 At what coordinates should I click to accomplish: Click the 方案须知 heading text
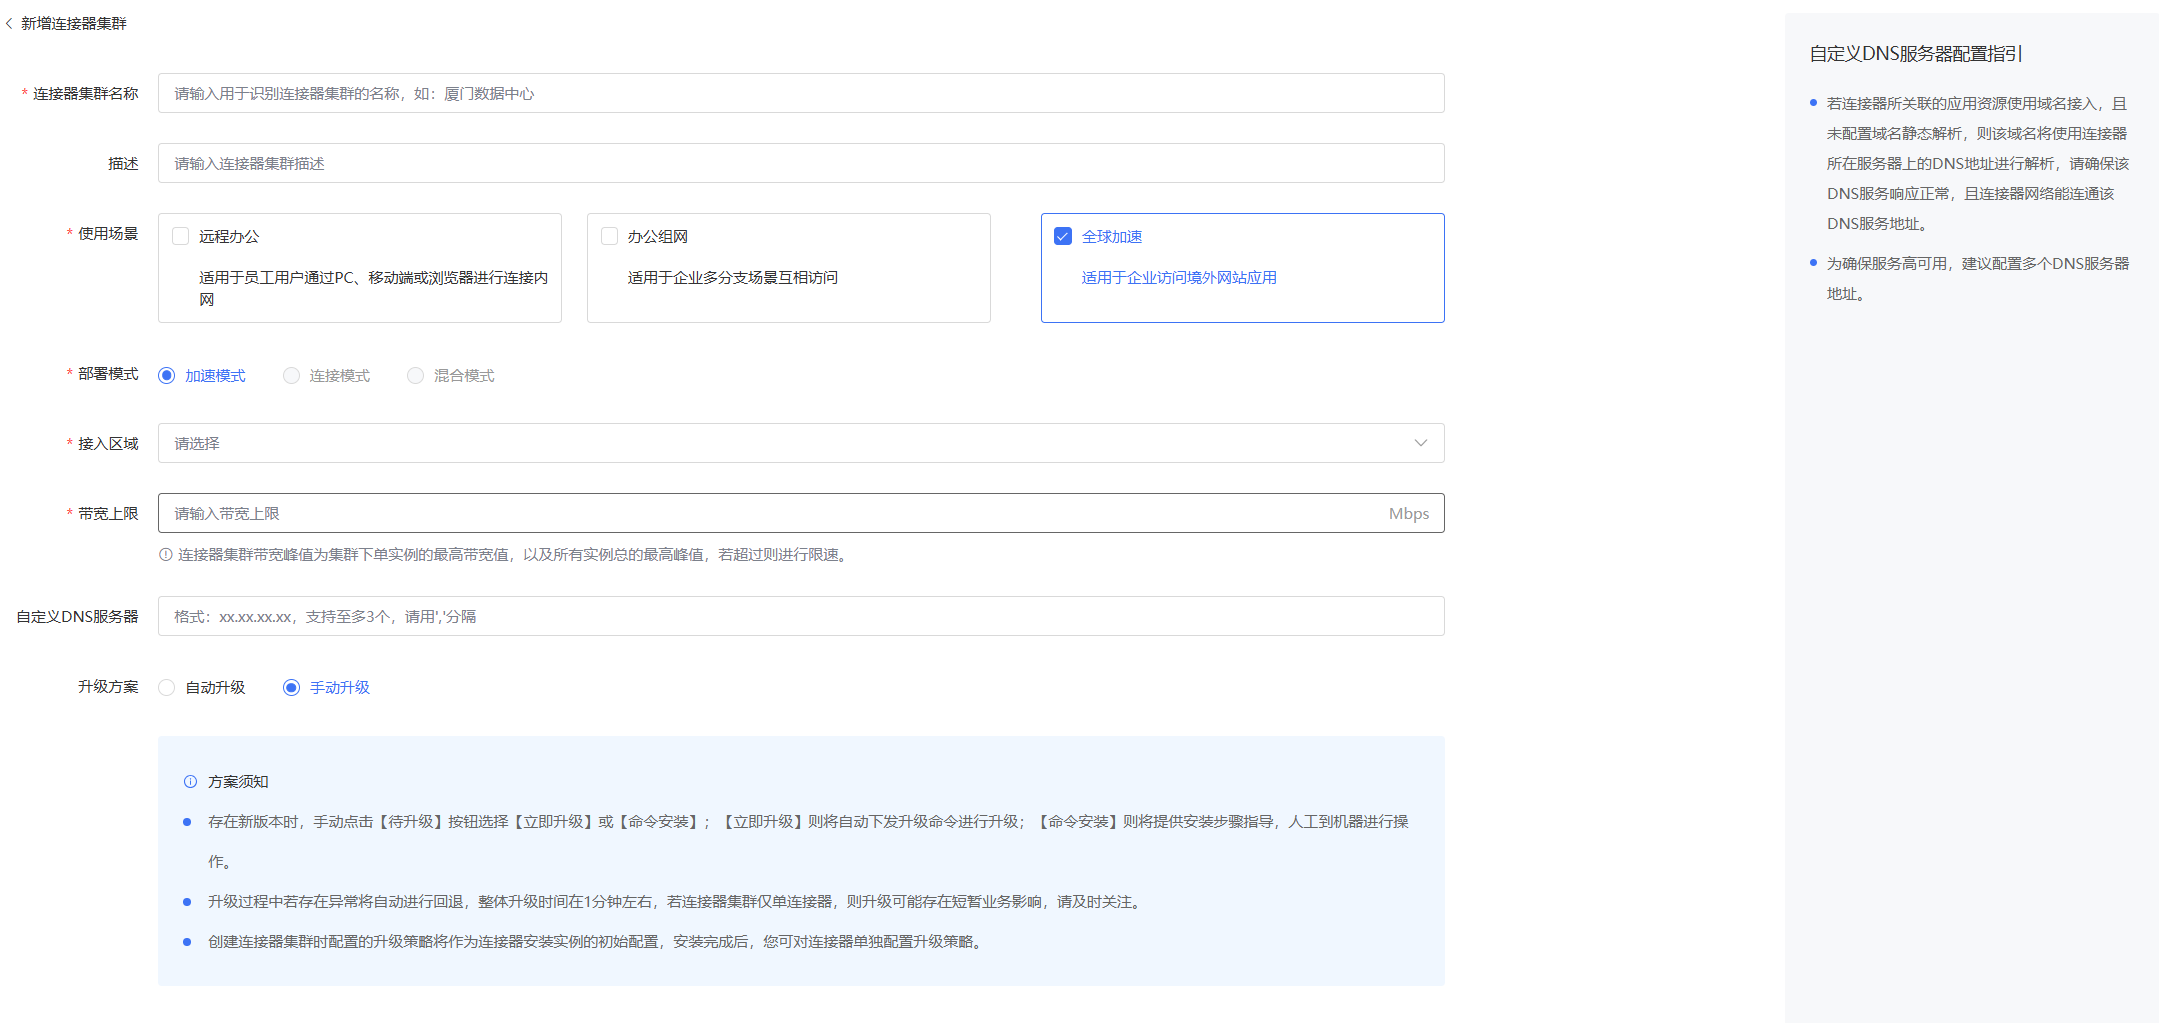238,782
